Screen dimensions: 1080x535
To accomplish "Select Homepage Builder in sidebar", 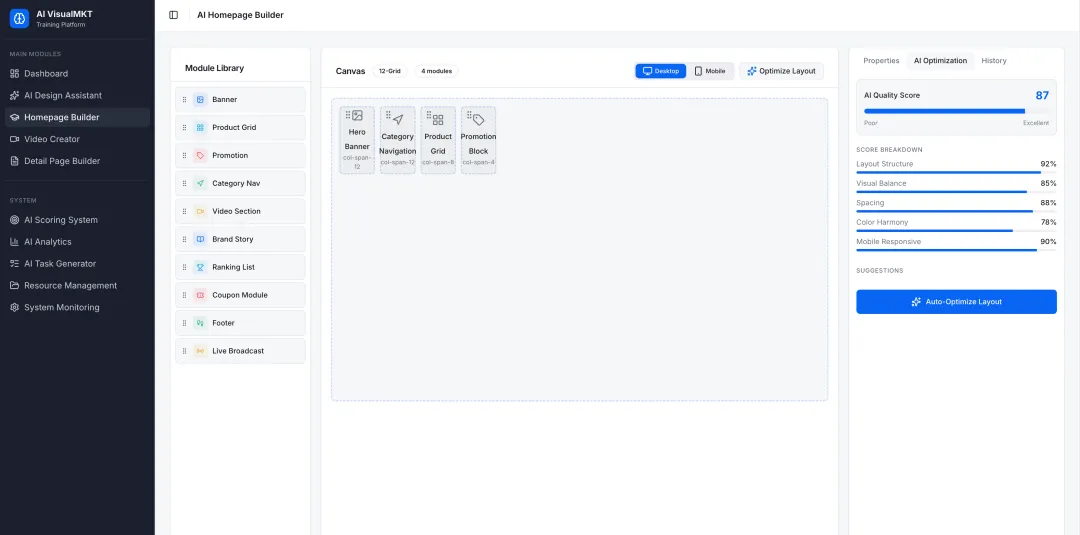I will (77, 117).
